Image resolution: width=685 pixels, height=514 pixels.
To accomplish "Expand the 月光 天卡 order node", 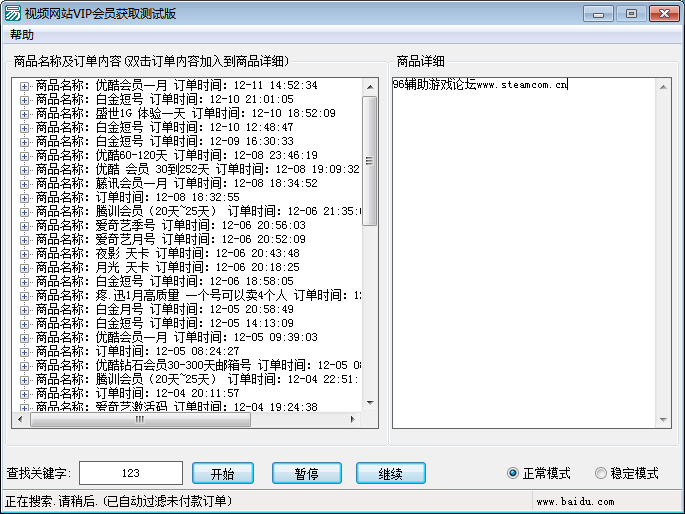I will pos(24,268).
